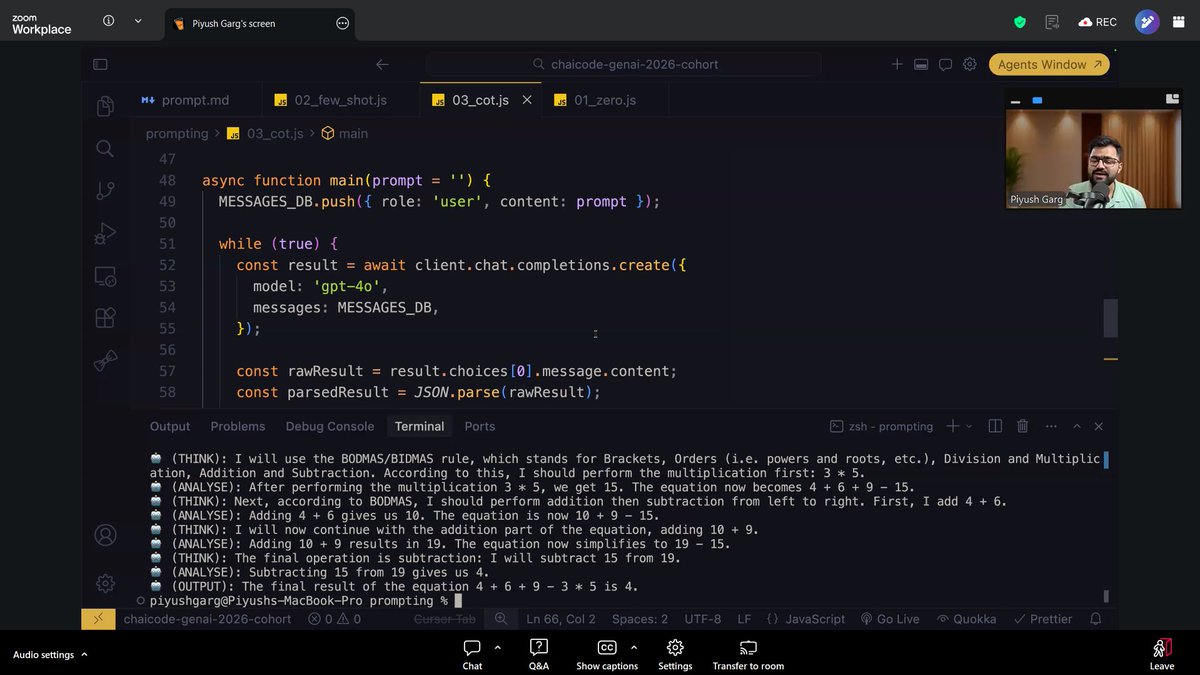This screenshot has height=675, width=1200.
Task: Click the main symbol breadcrumb
Action: (344, 133)
